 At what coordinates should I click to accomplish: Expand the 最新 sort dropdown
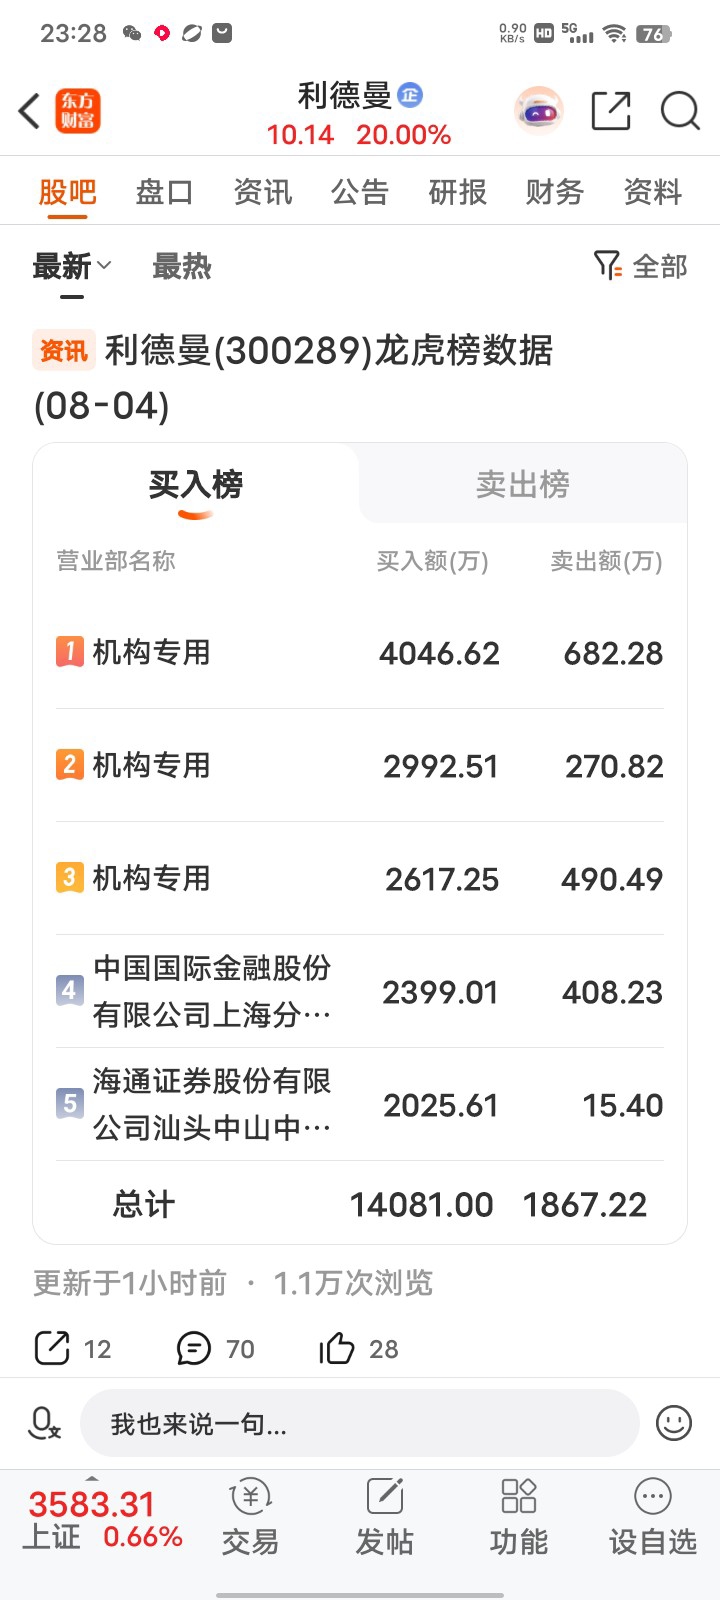pyautogui.click(x=72, y=267)
